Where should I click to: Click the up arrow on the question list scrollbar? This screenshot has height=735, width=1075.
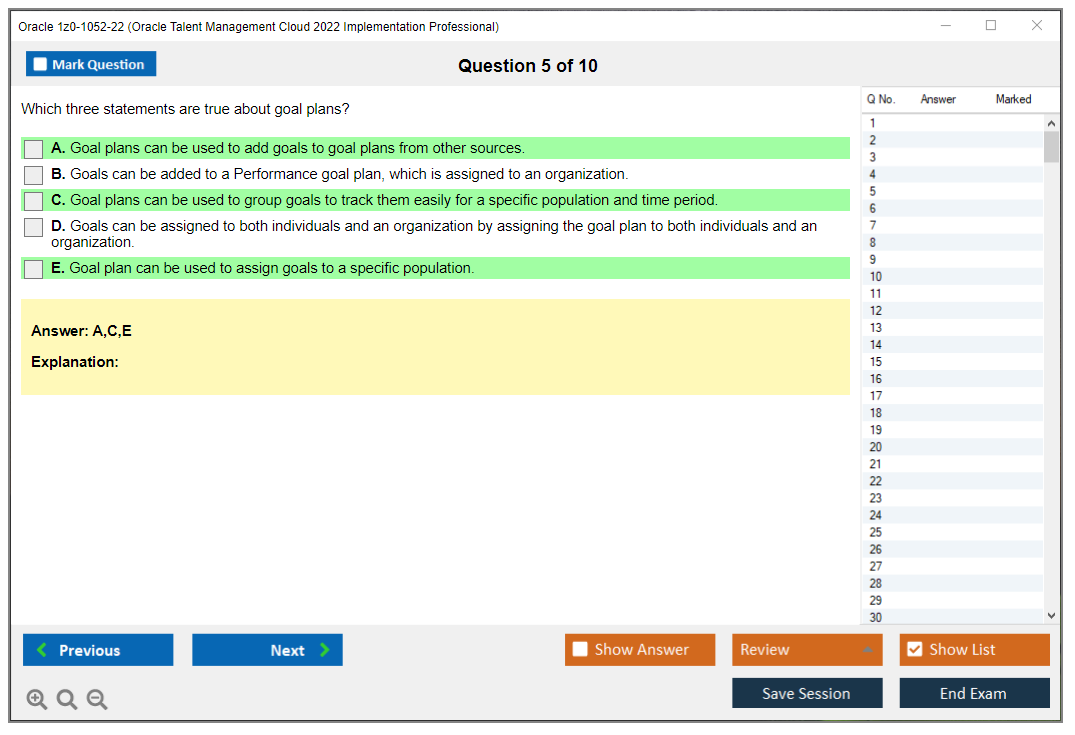click(x=1051, y=122)
